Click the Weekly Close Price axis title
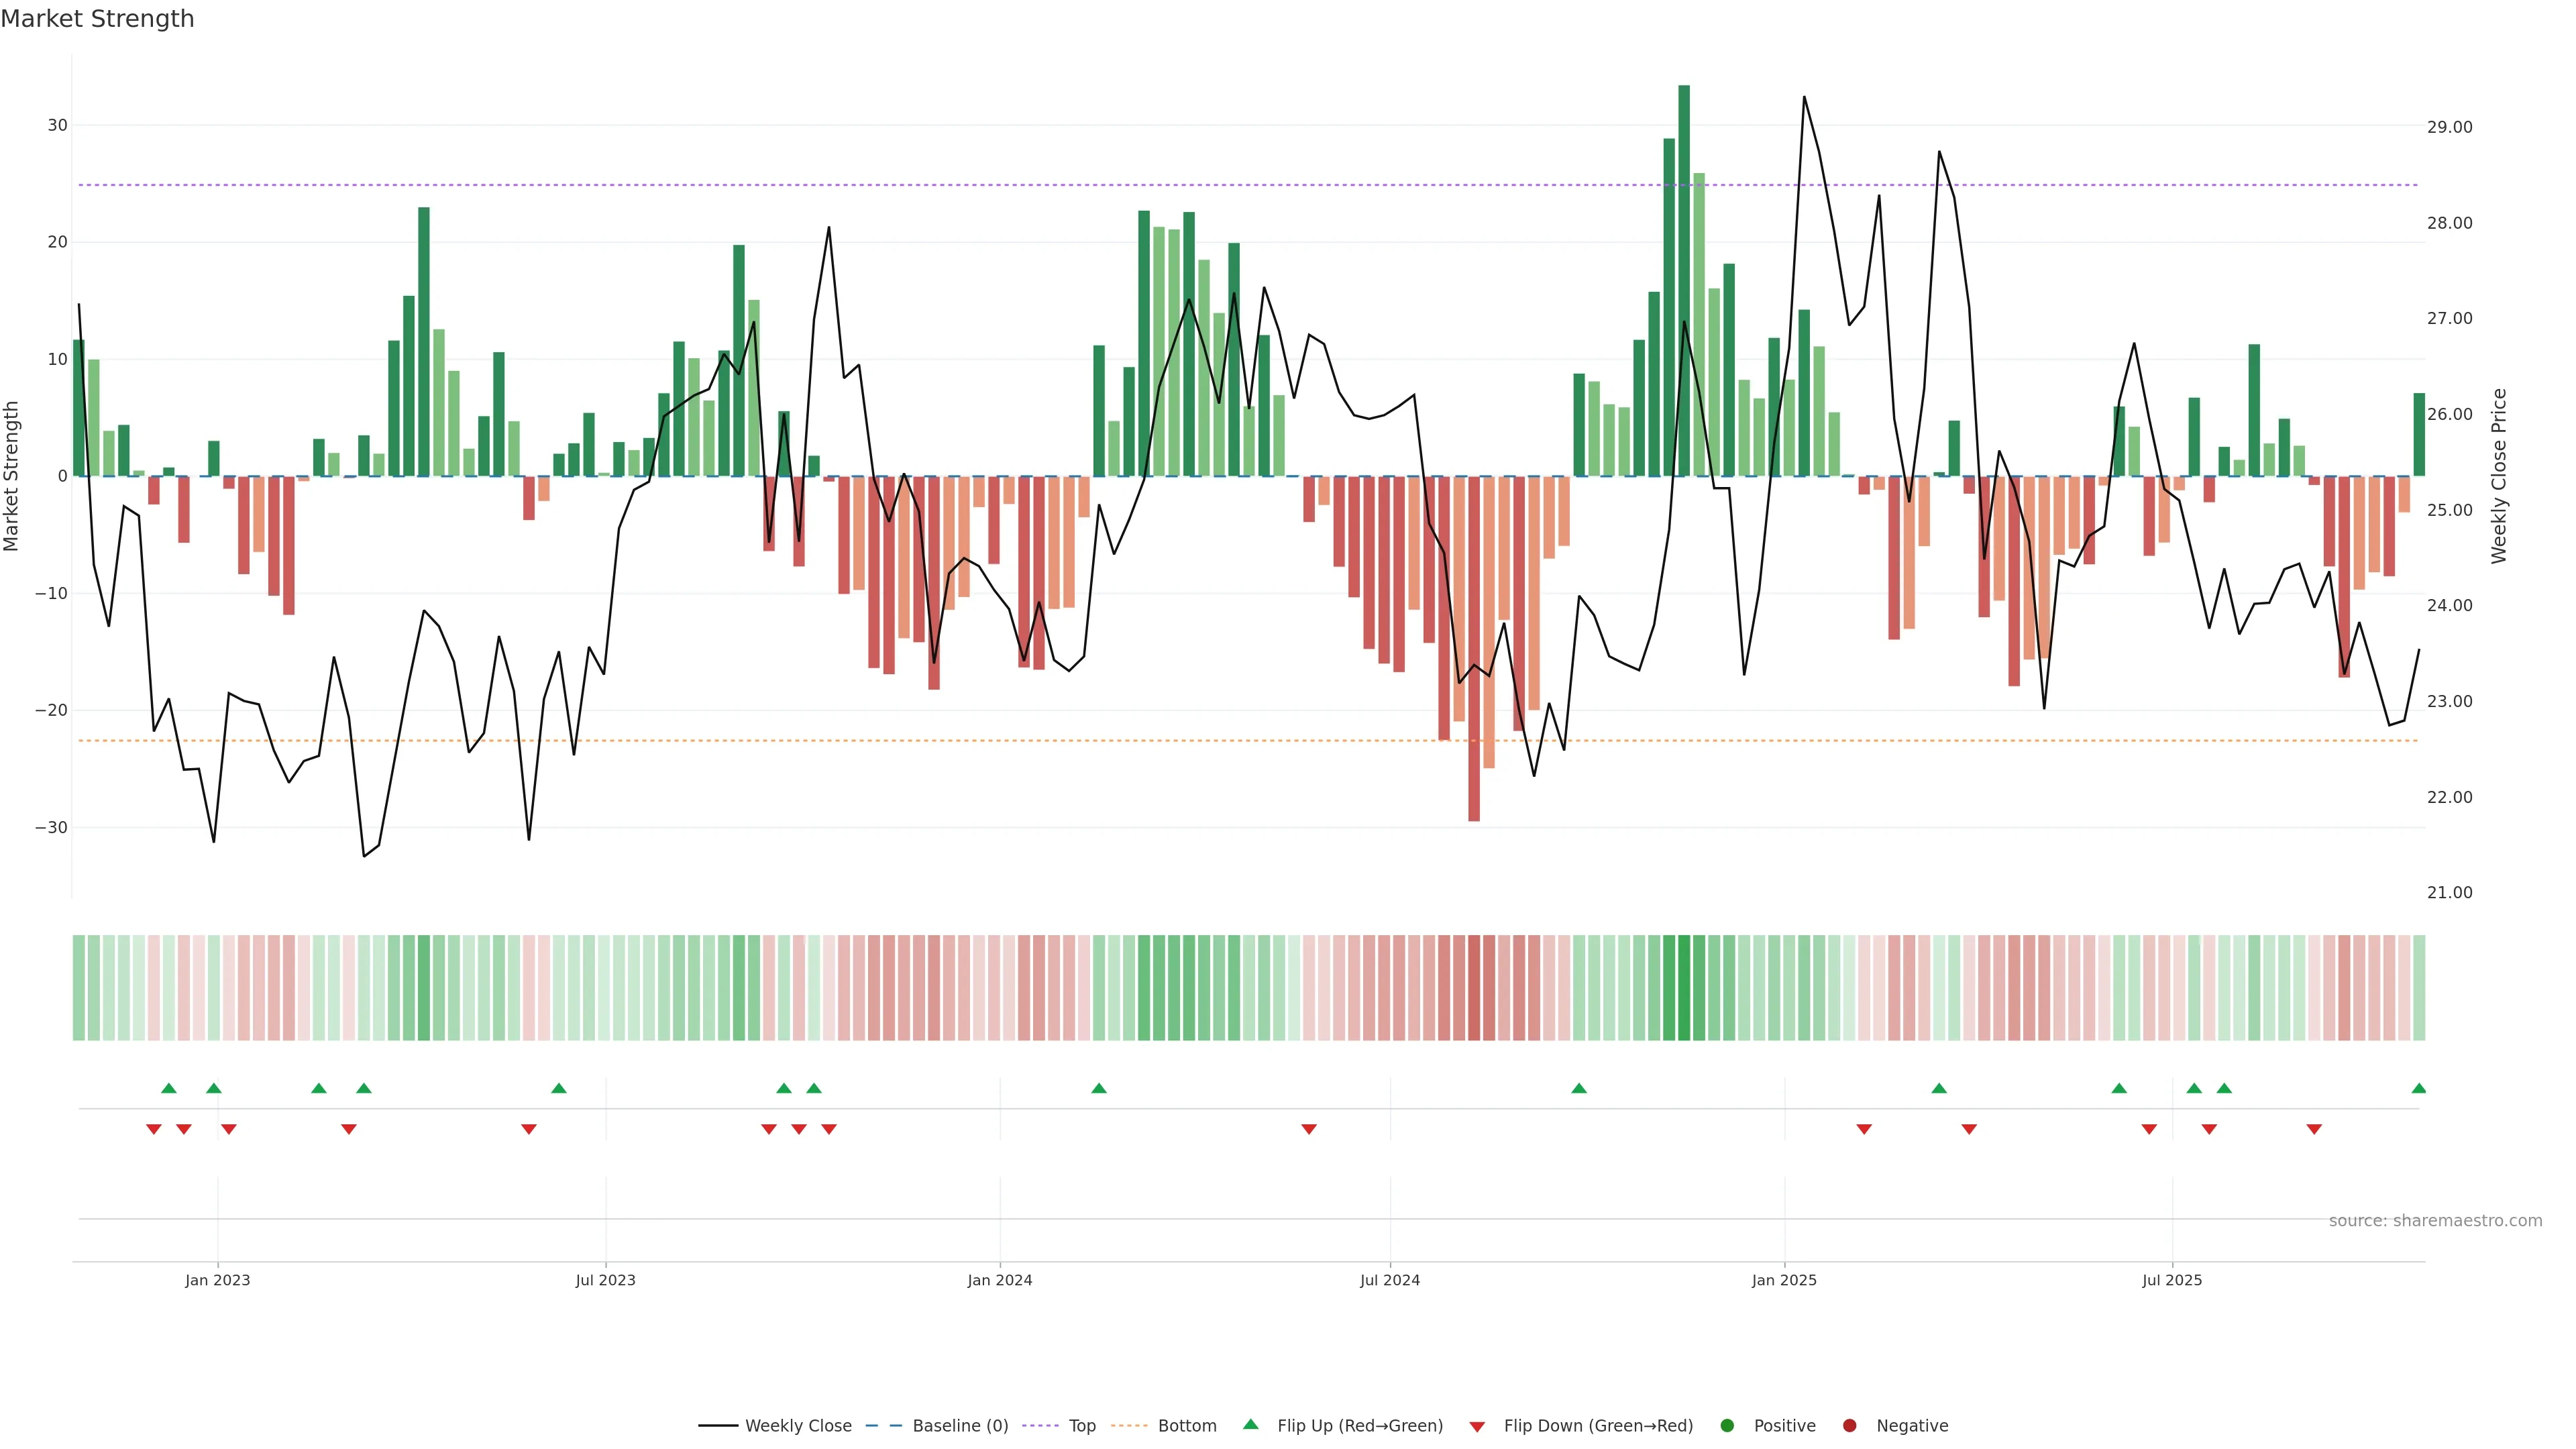The image size is (2576, 1449). click(x=2499, y=476)
